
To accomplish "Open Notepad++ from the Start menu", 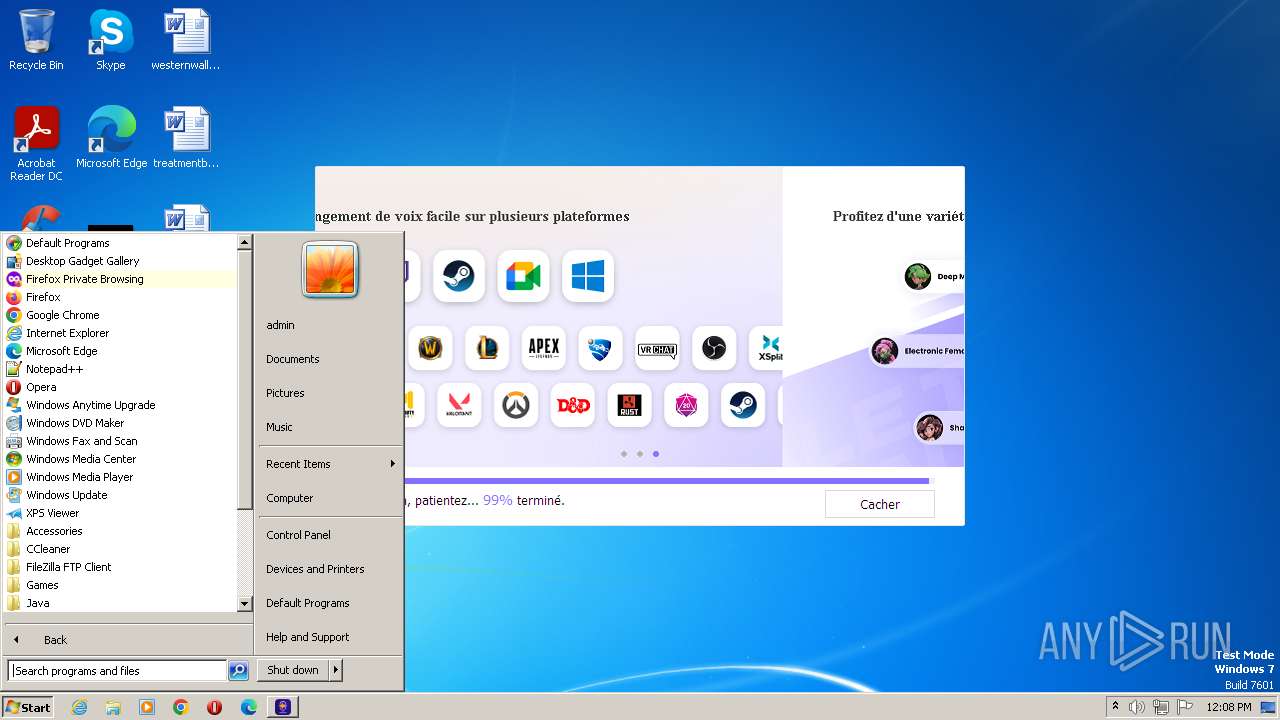I will pyautogui.click(x=120, y=369).
